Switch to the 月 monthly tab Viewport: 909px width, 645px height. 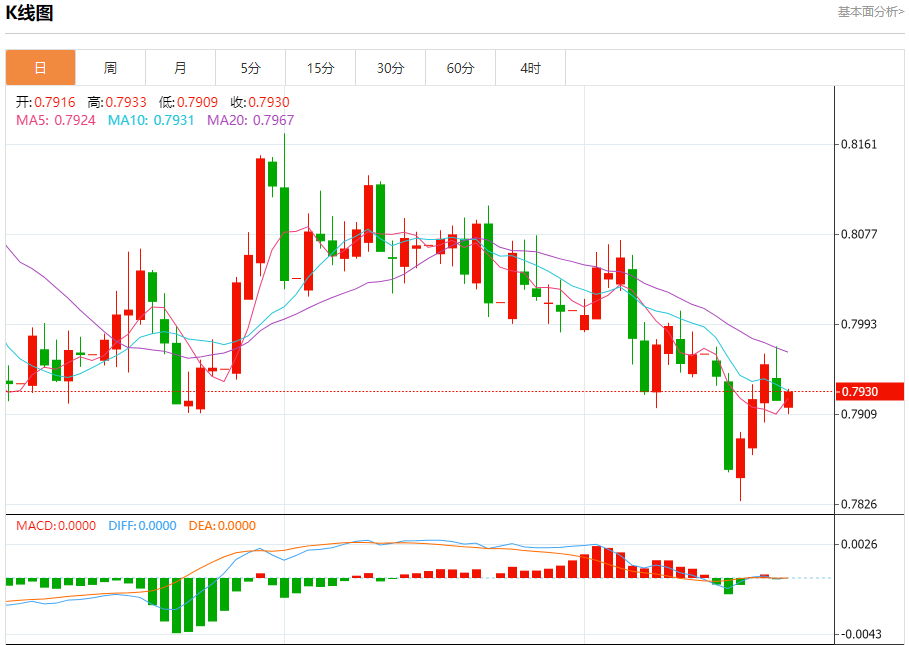tap(180, 68)
